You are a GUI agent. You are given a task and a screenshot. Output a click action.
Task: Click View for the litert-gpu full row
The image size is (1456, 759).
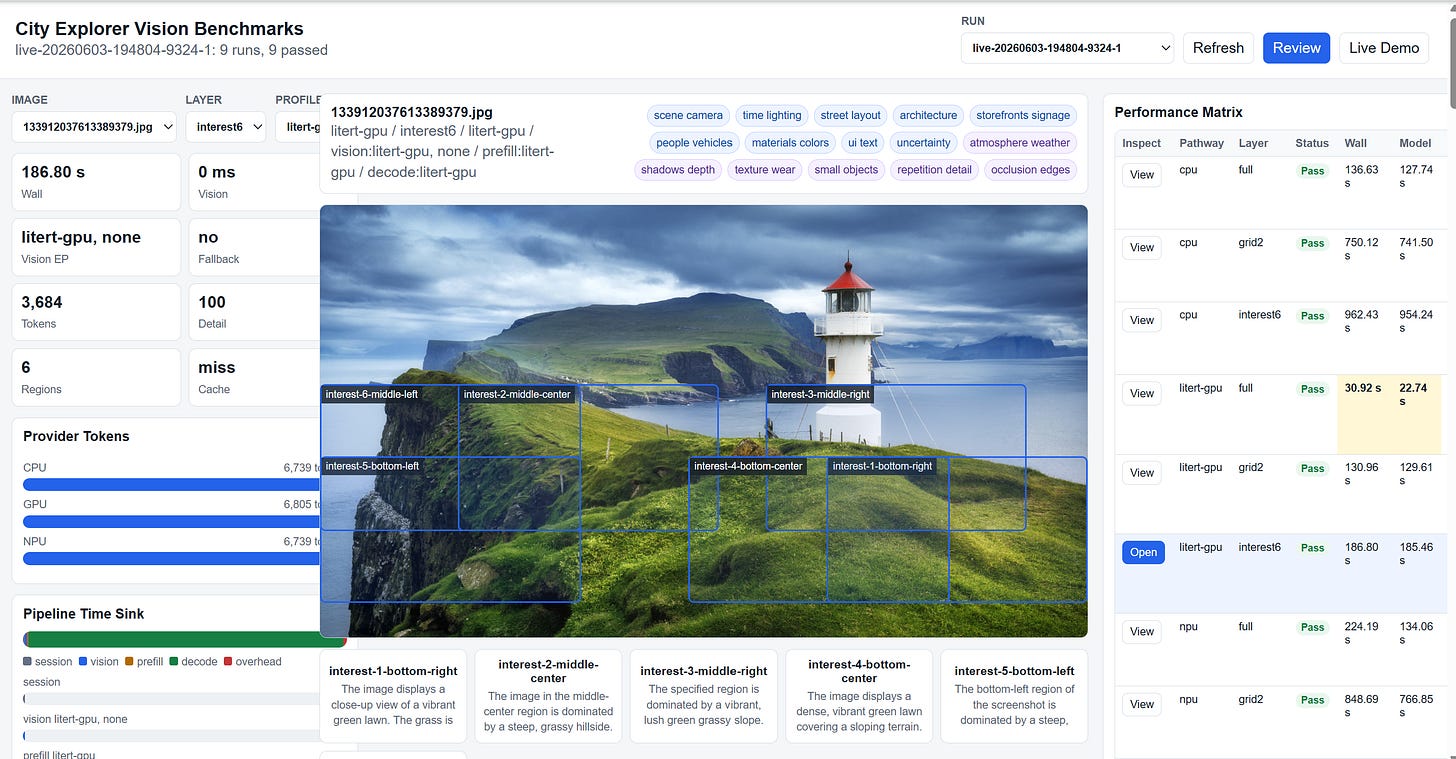click(x=1142, y=393)
